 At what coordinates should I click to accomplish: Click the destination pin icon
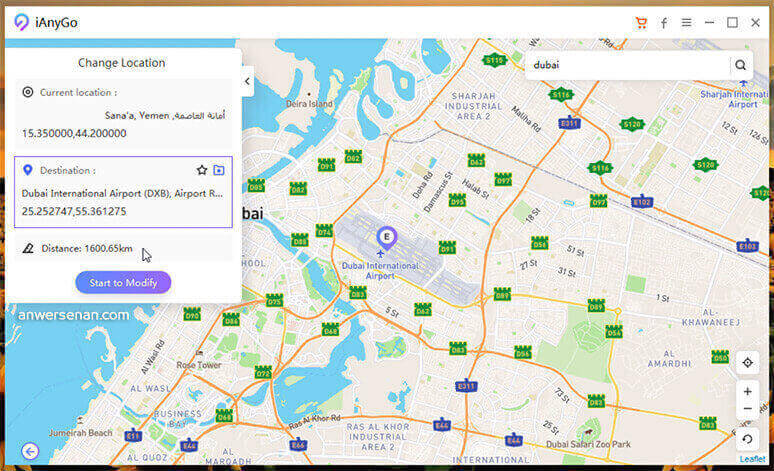[28, 170]
